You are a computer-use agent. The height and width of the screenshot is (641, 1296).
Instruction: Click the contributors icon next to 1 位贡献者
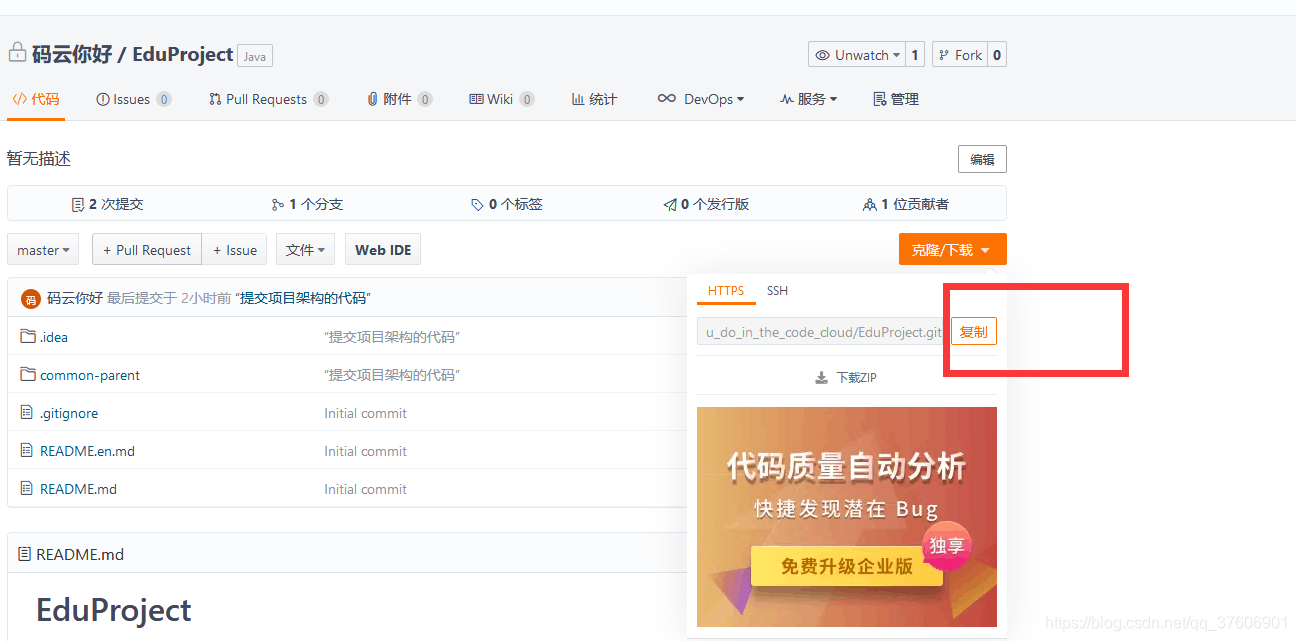[x=870, y=203]
